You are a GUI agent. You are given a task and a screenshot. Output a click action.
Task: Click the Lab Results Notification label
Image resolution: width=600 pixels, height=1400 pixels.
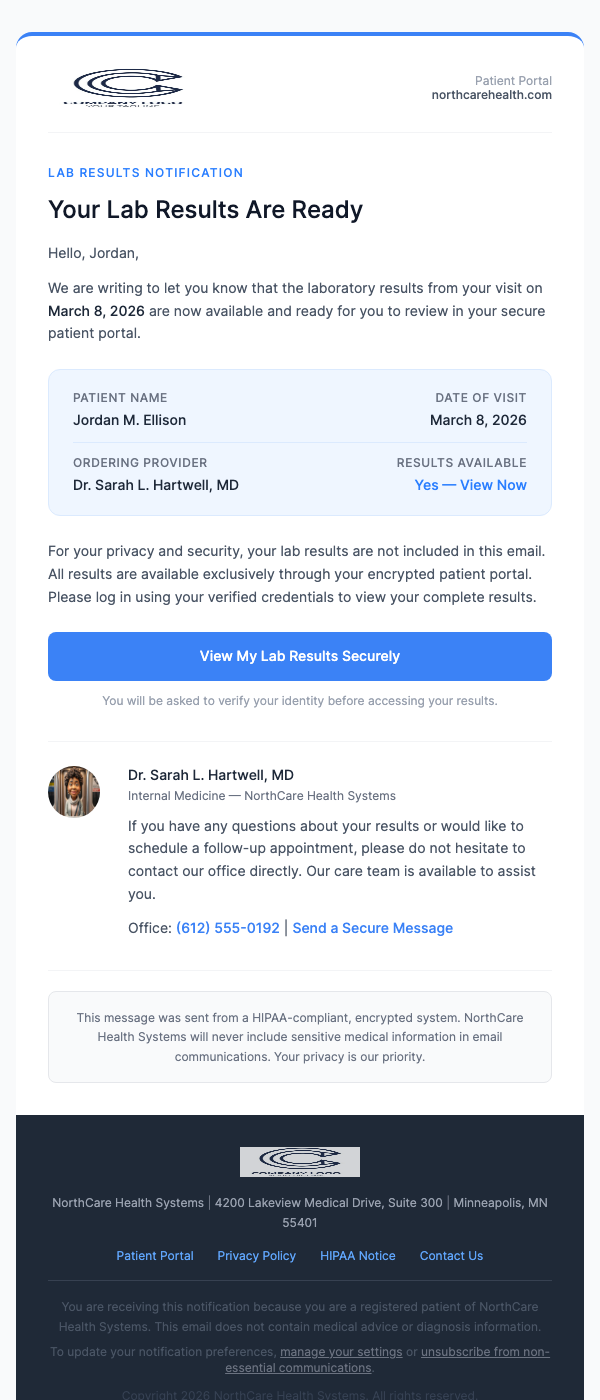point(145,173)
